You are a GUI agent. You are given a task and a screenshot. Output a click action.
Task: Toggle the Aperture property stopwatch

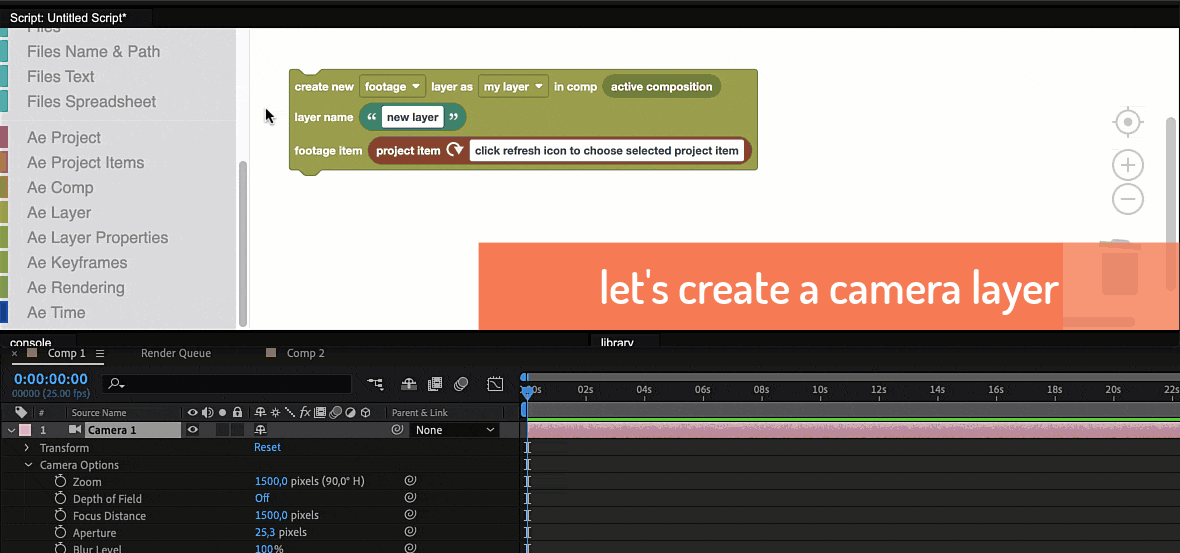coord(61,533)
